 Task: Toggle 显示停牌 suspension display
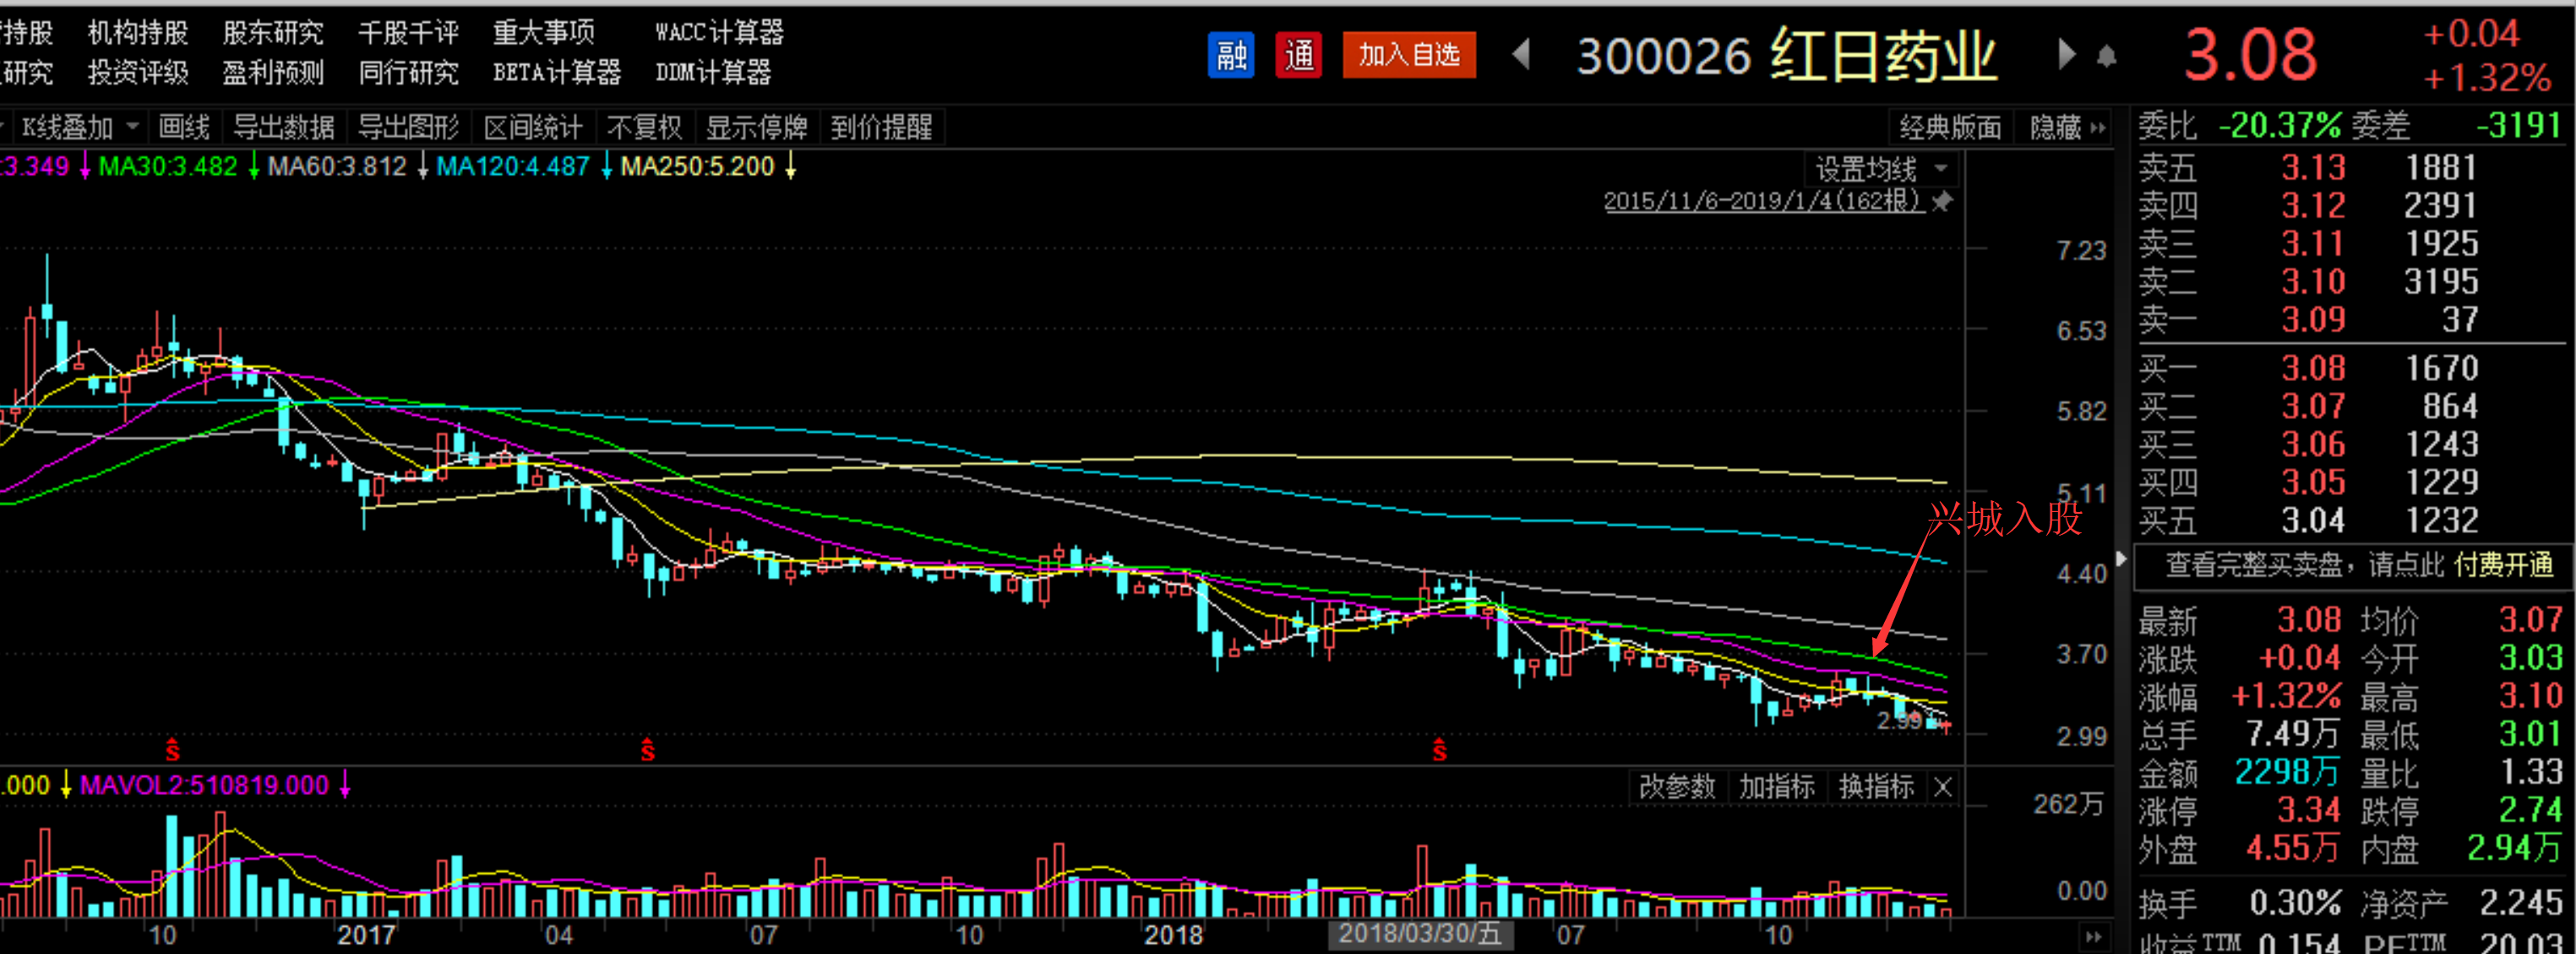[756, 128]
